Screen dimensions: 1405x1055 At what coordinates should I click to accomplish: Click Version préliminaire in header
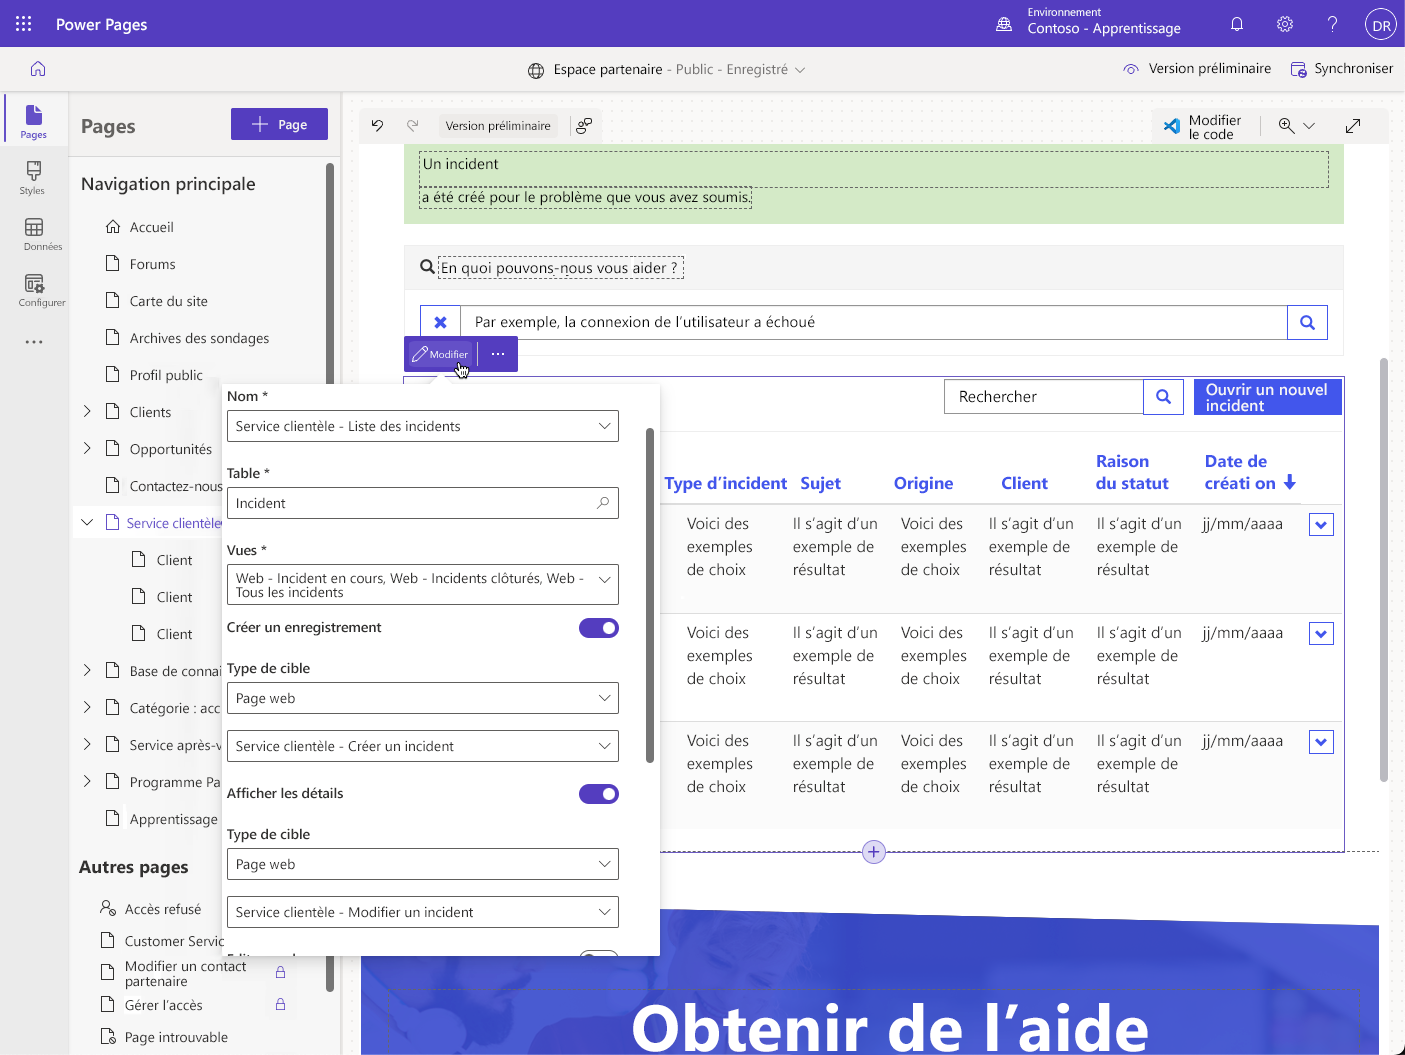1197,69
